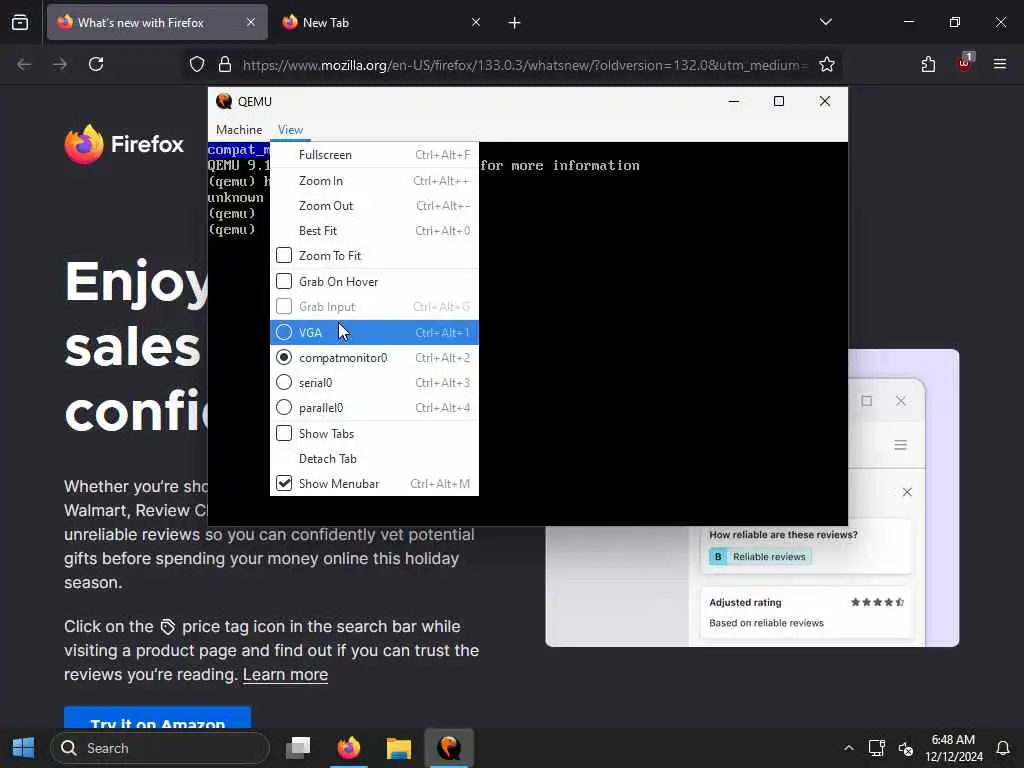Open the notifications bell icon
Viewport: 1024px width, 768px height.
[x=1003, y=748]
